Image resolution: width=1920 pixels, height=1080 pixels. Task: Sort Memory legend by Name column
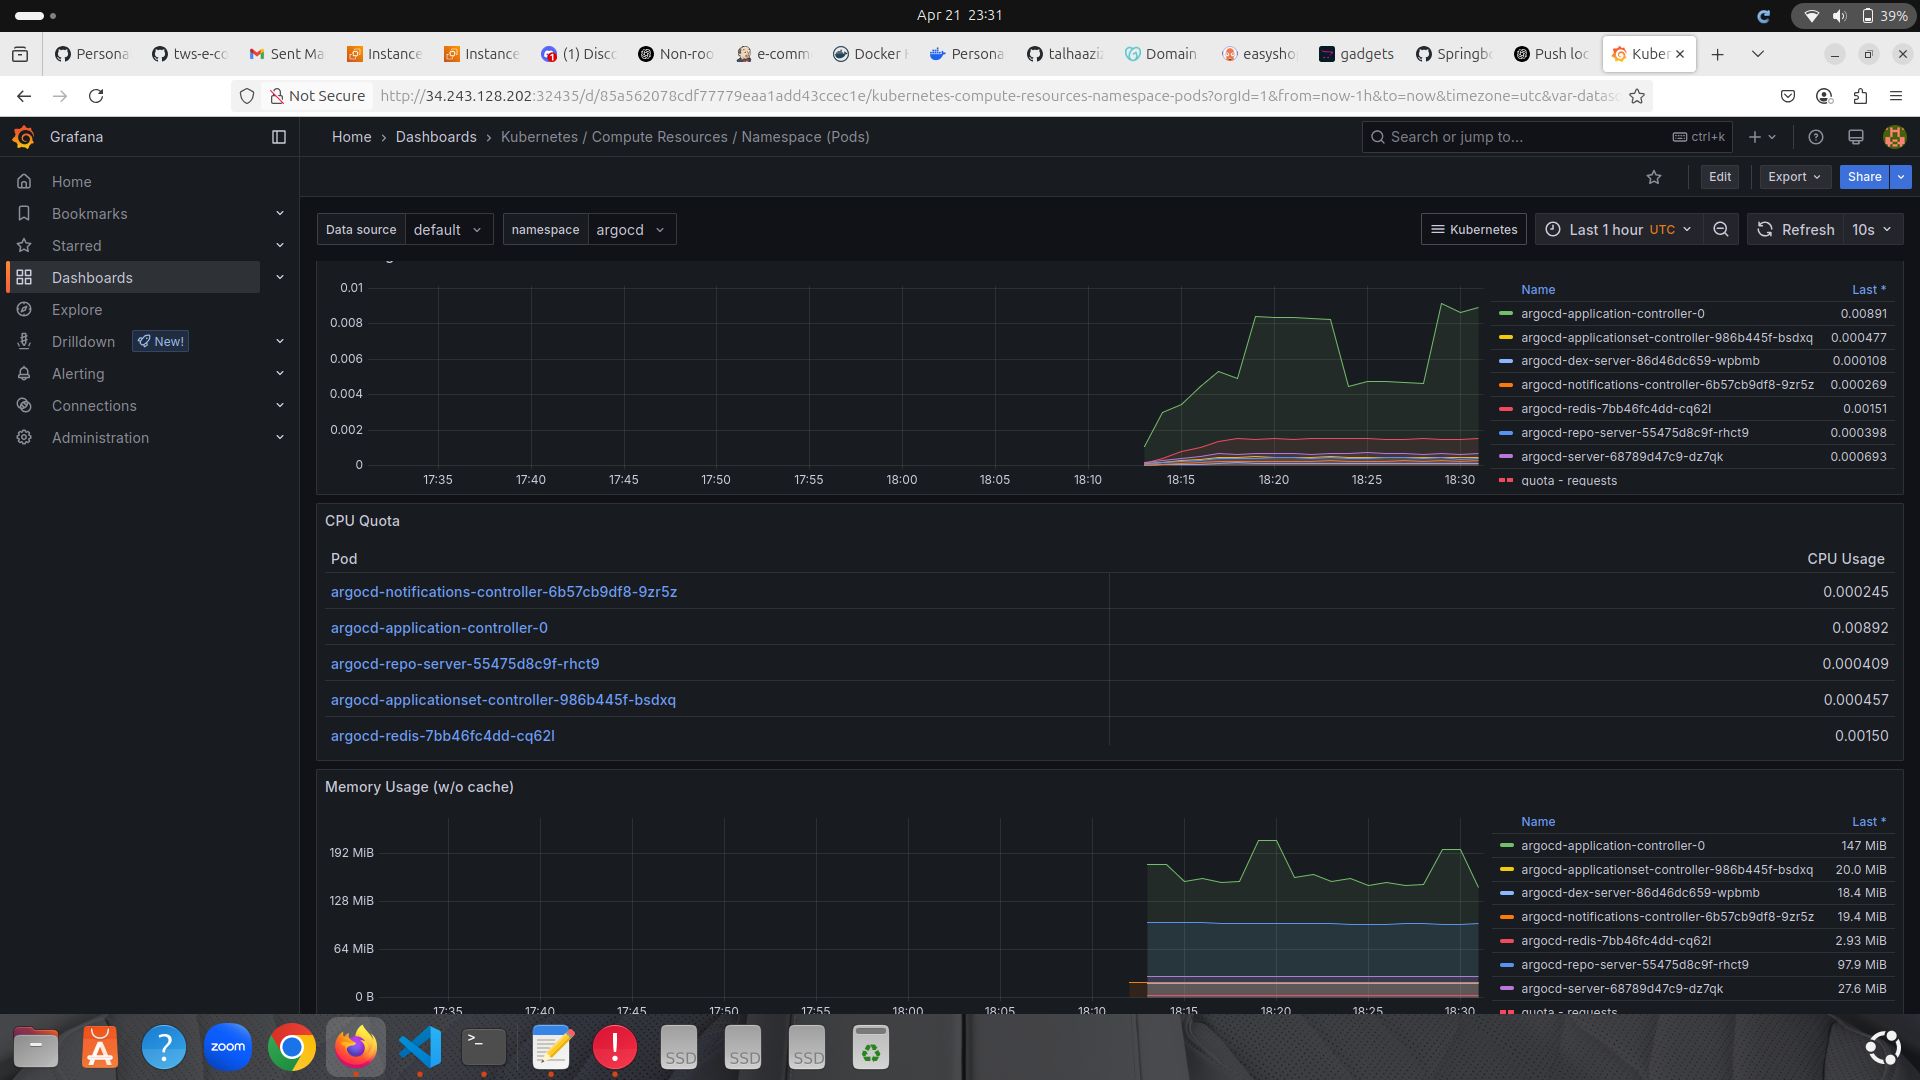[x=1537, y=822]
